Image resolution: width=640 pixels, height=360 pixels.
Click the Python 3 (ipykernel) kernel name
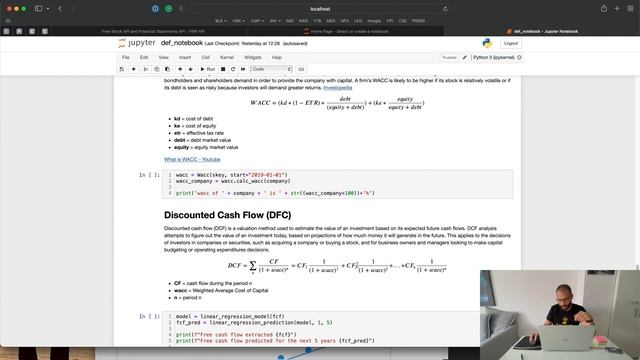pos(493,58)
